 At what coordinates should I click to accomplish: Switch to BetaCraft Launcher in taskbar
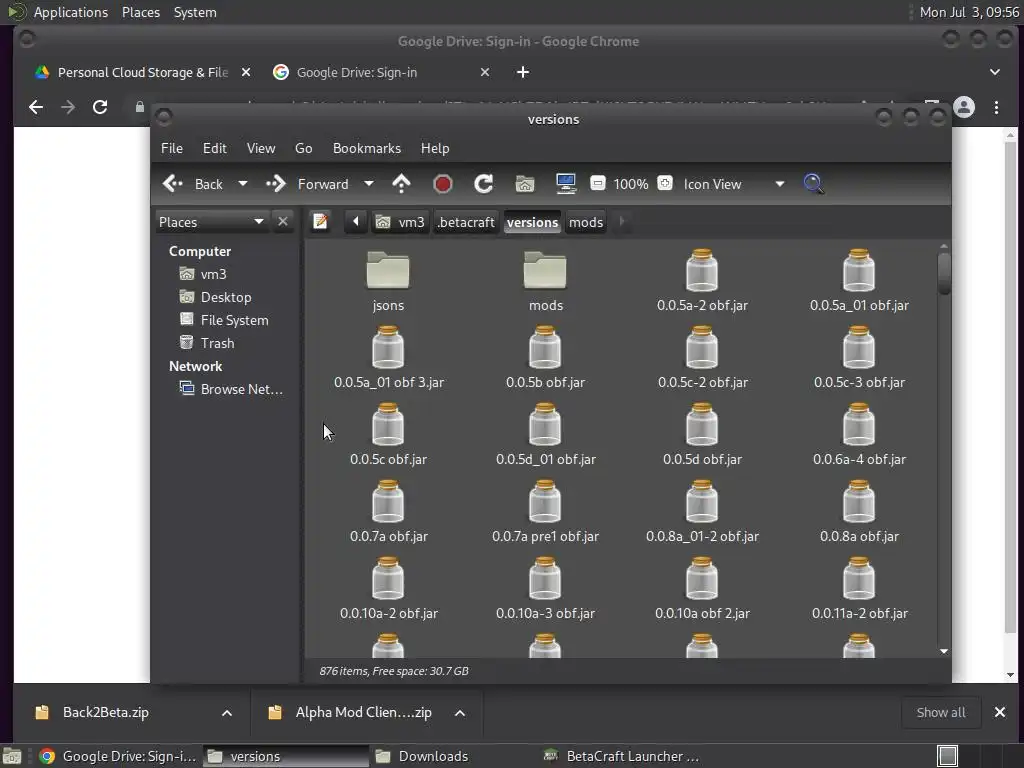[620, 756]
